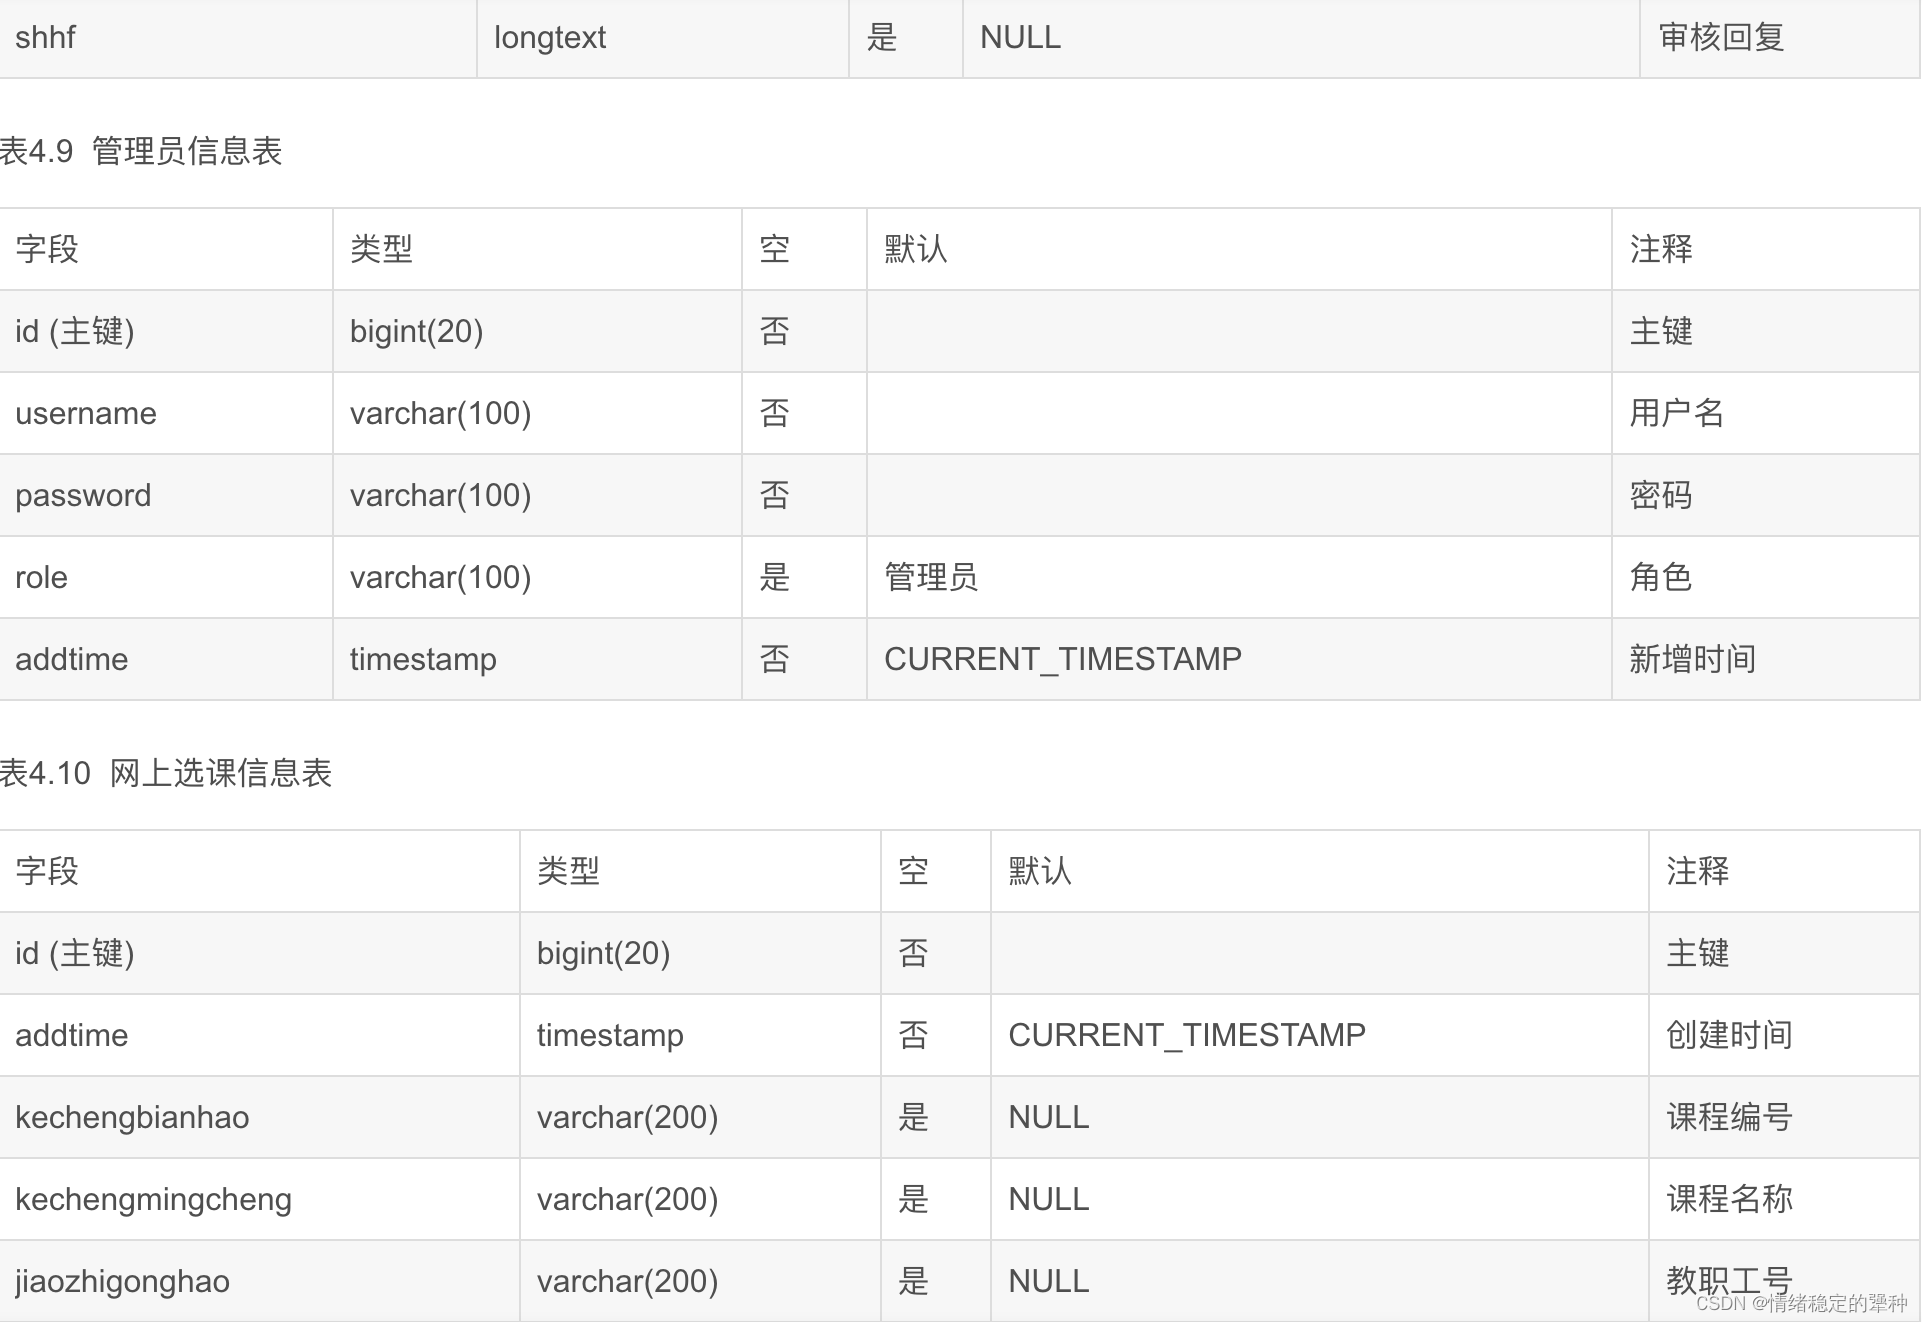Click the '默认' header in the course selection table

(1040, 871)
